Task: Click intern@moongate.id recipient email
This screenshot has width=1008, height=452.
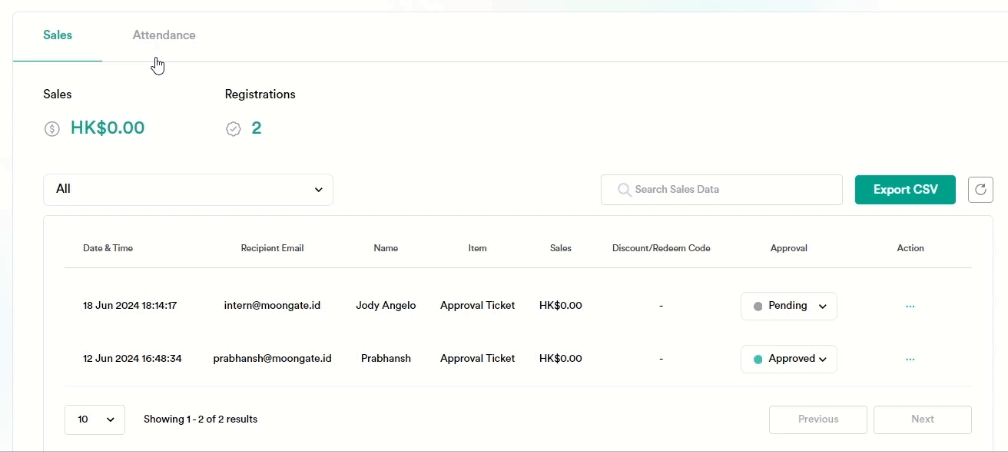Action: [x=272, y=306]
